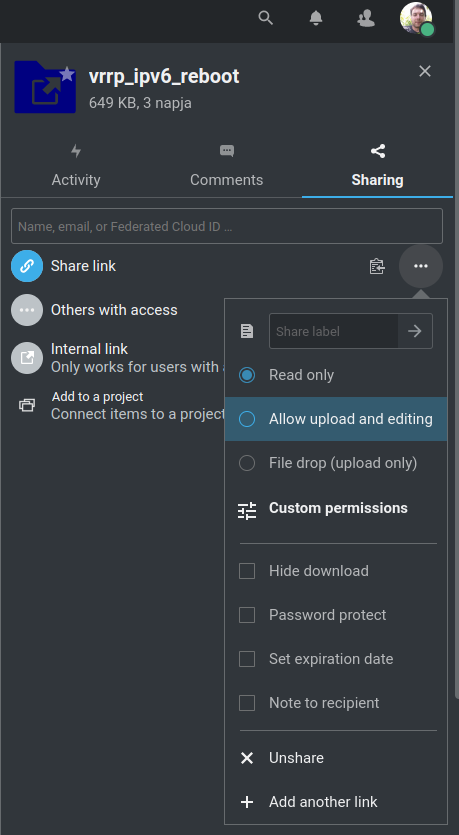Toggle the favorite star on folder
The width and height of the screenshot is (459, 835).
point(67,73)
